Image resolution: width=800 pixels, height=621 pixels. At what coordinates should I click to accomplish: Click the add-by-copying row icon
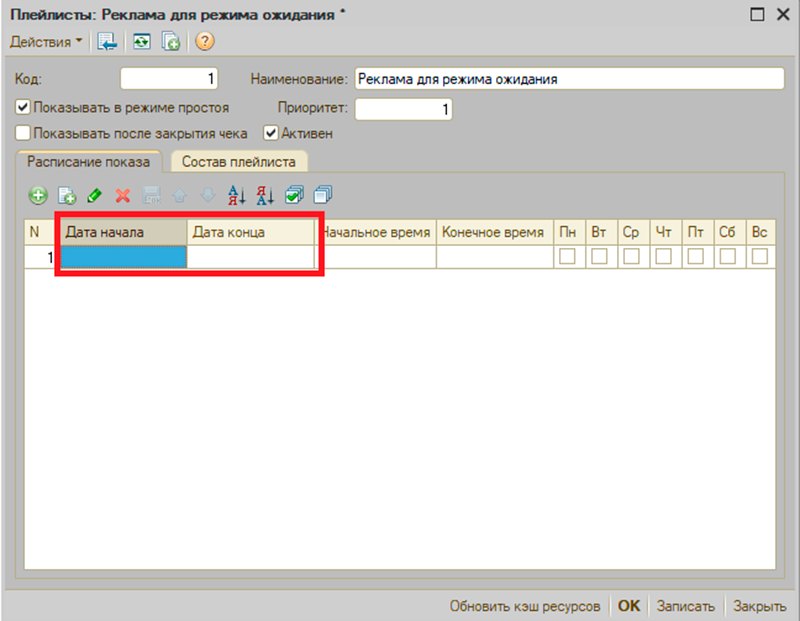pos(67,195)
